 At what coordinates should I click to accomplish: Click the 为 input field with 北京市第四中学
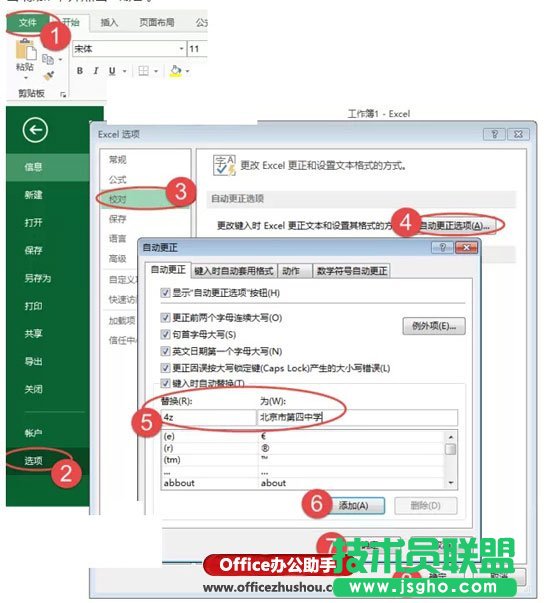(x=357, y=417)
